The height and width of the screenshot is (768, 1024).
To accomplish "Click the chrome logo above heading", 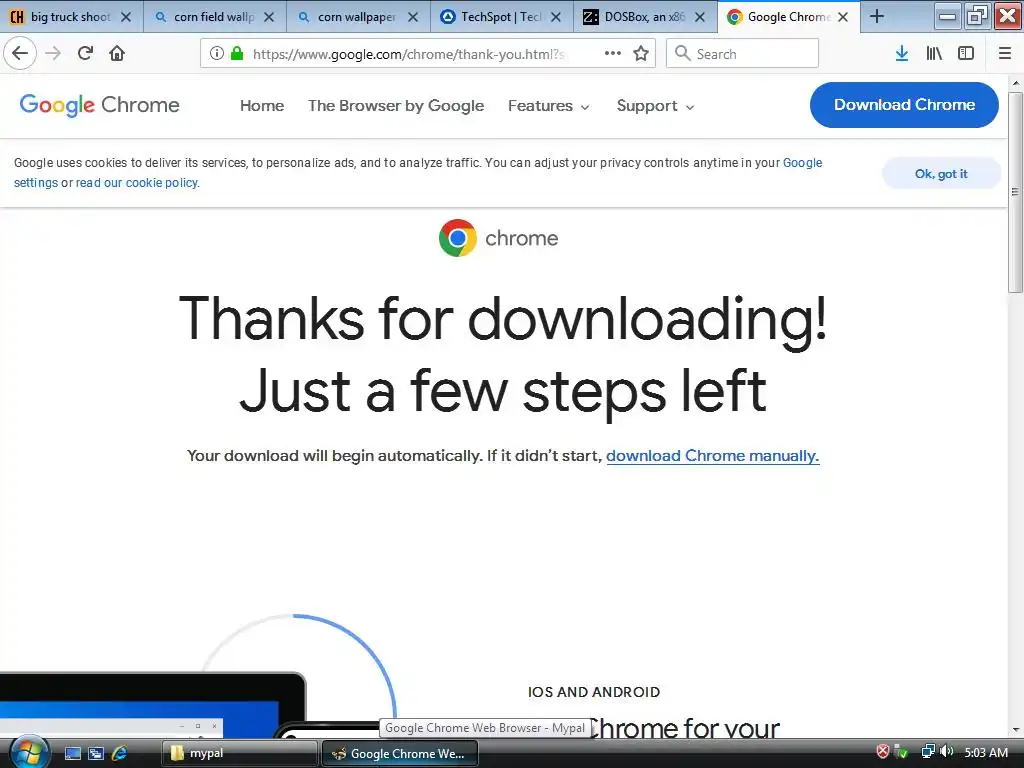I will tap(498, 238).
